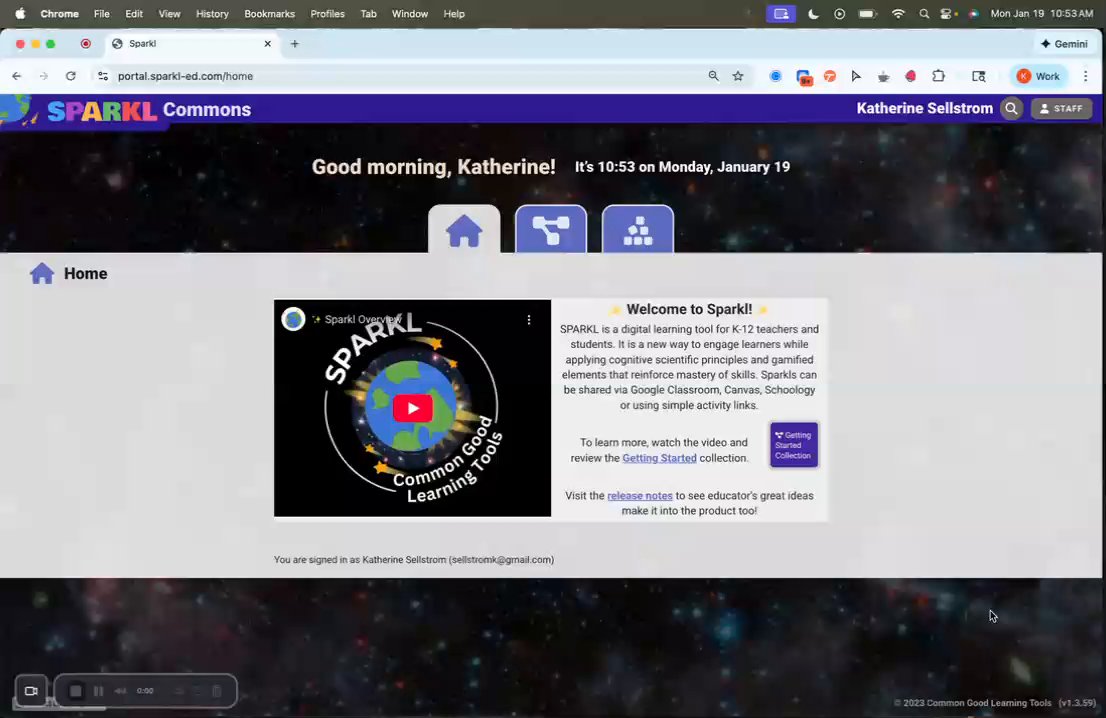Open the Getting Started link
Screen dimensions: 1106x718
tap(659, 458)
